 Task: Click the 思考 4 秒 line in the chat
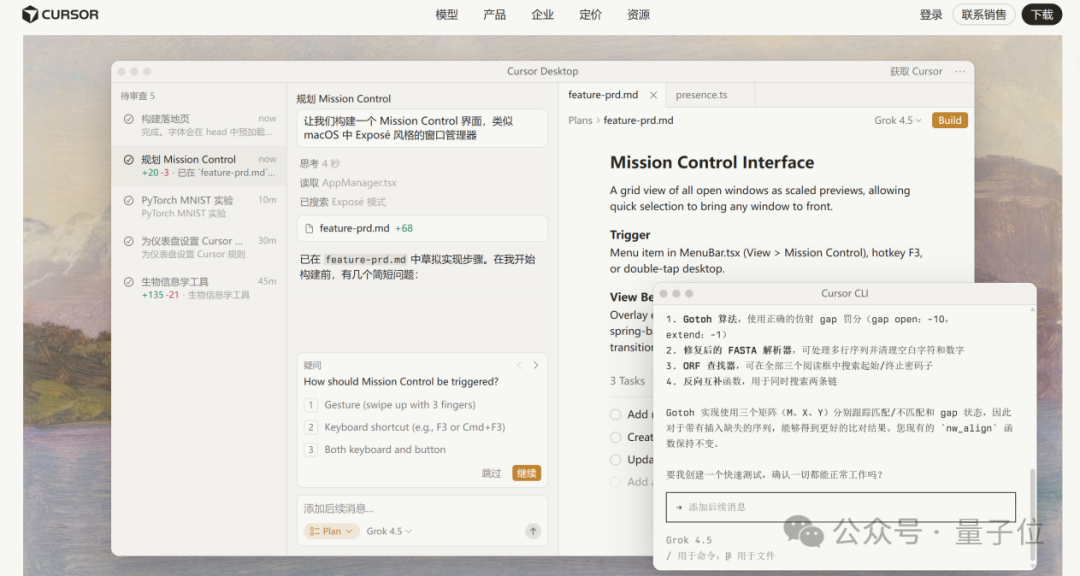[320, 163]
